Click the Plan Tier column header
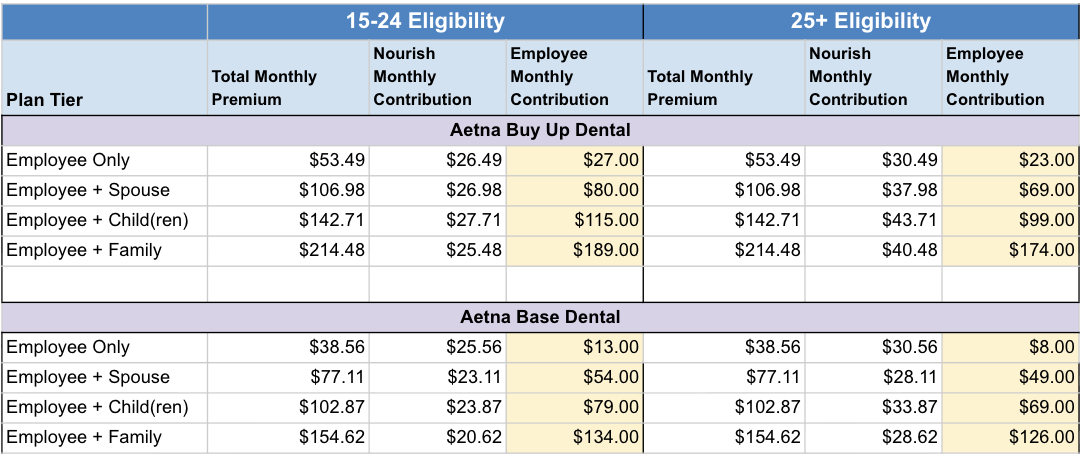The image size is (1080, 458). 104,99
